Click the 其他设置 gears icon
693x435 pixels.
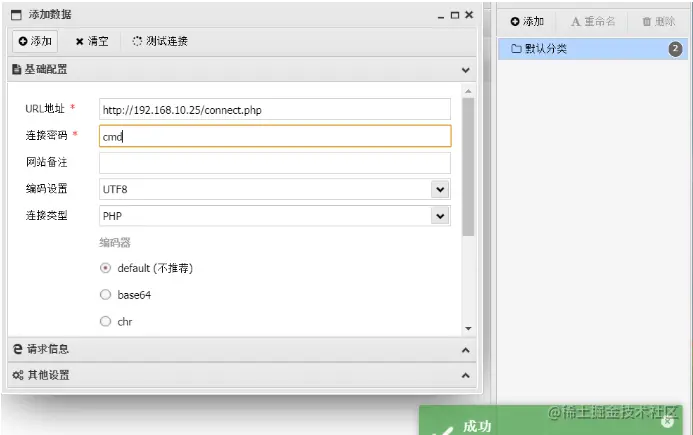tap(18, 375)
